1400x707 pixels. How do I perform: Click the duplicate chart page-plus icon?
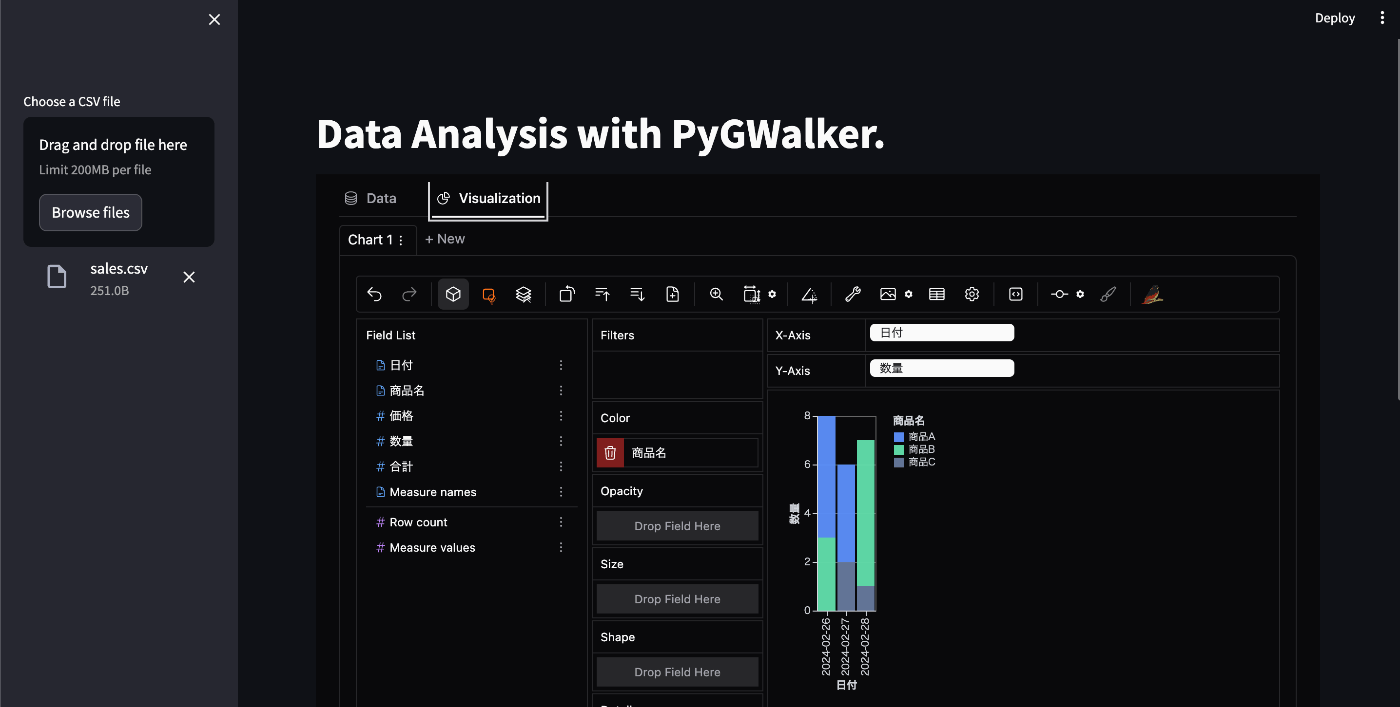pyautogui.click(x=672, y=294)
